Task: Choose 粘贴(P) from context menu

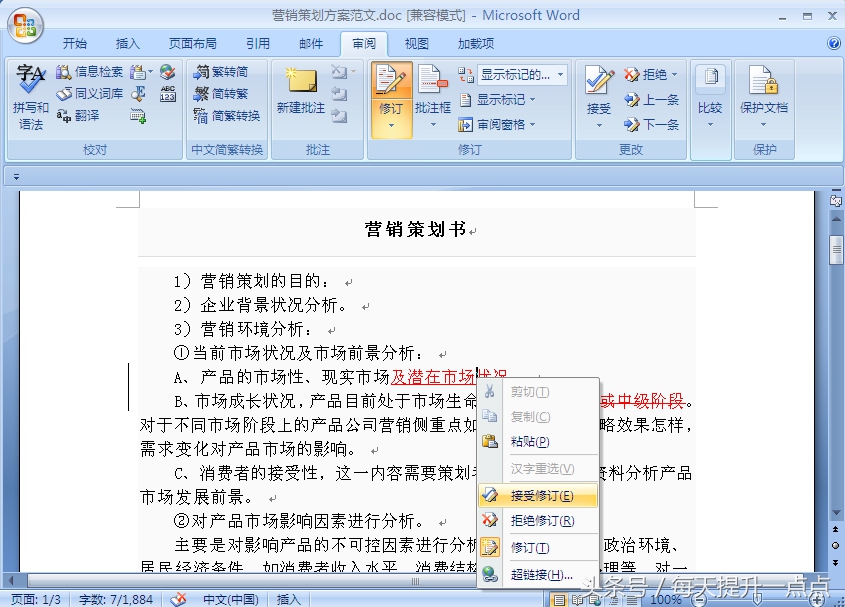Action: (538, 442)
